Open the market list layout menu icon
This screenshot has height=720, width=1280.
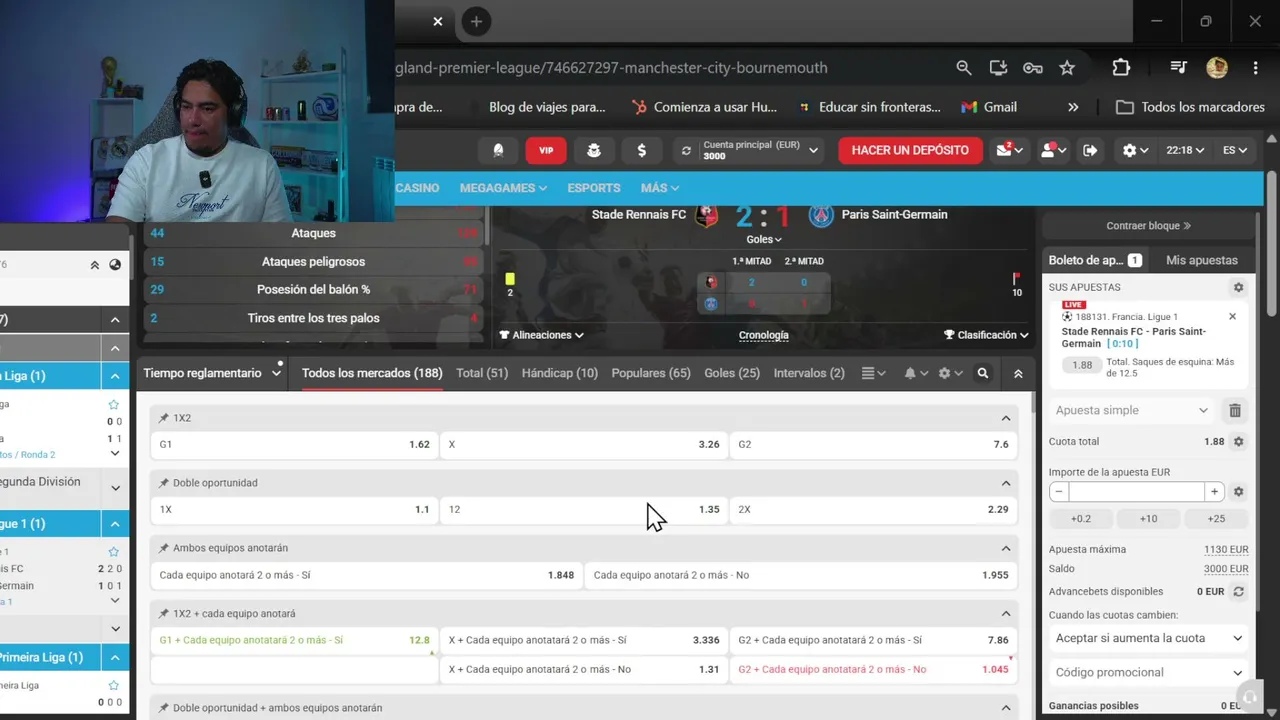click(873, 373)
